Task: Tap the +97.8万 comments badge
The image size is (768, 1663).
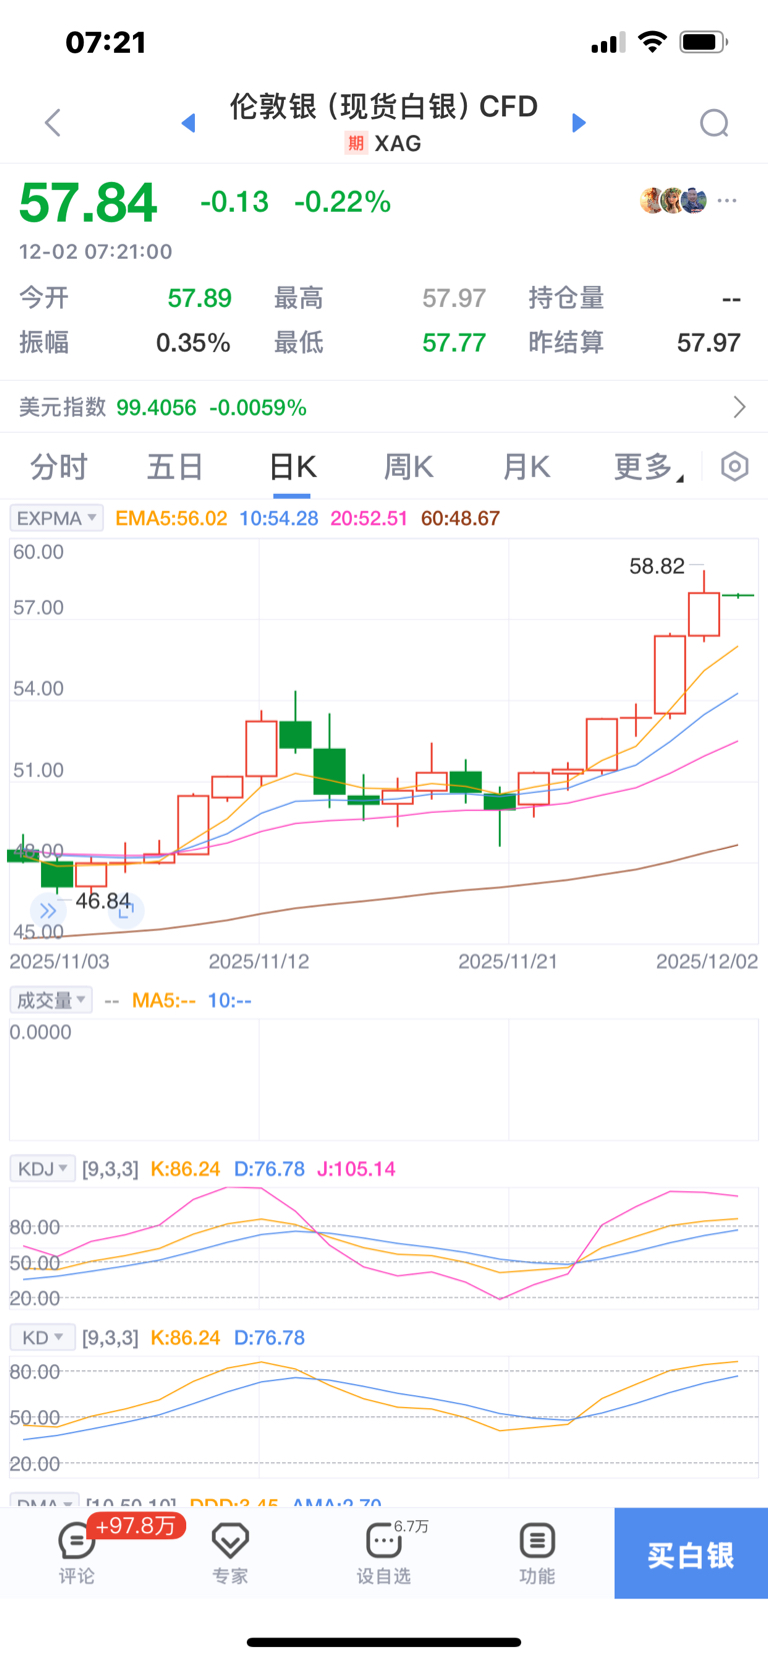Action: [x=136, y=1525]
